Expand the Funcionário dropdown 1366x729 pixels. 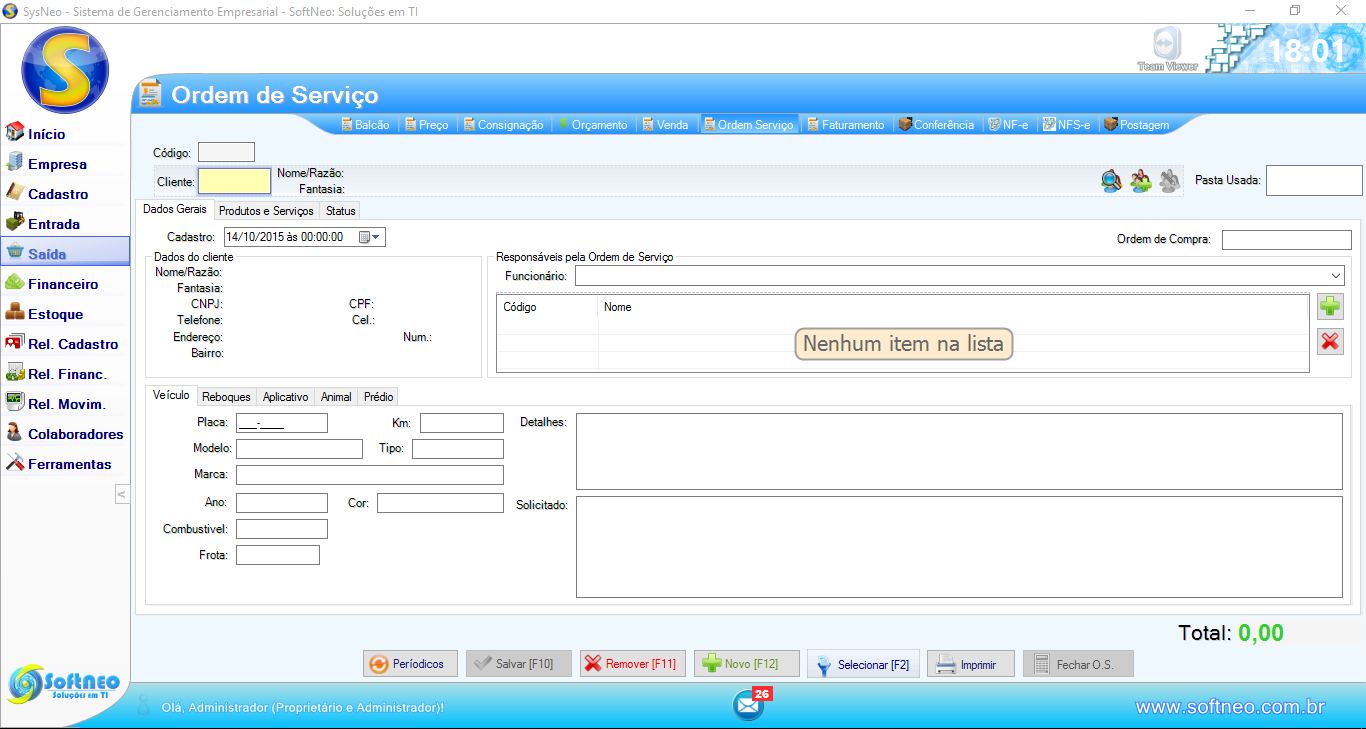1336,276
